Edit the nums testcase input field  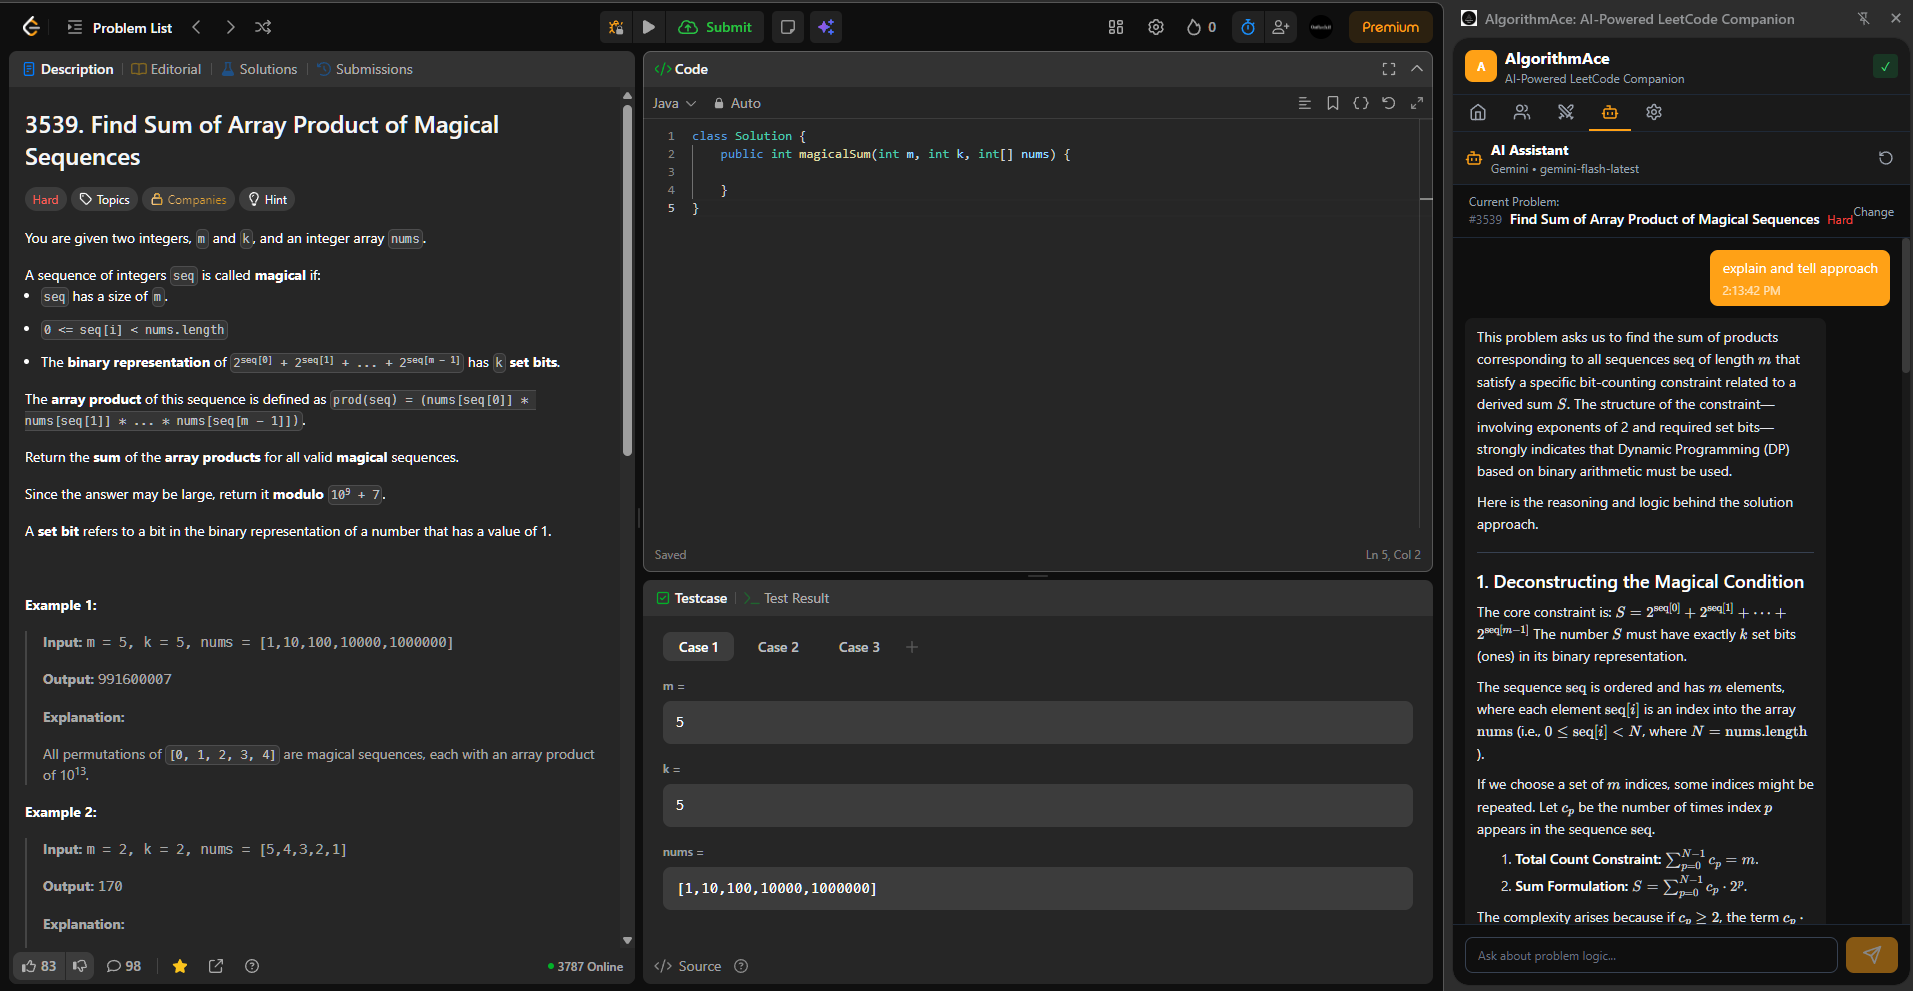1036,888
